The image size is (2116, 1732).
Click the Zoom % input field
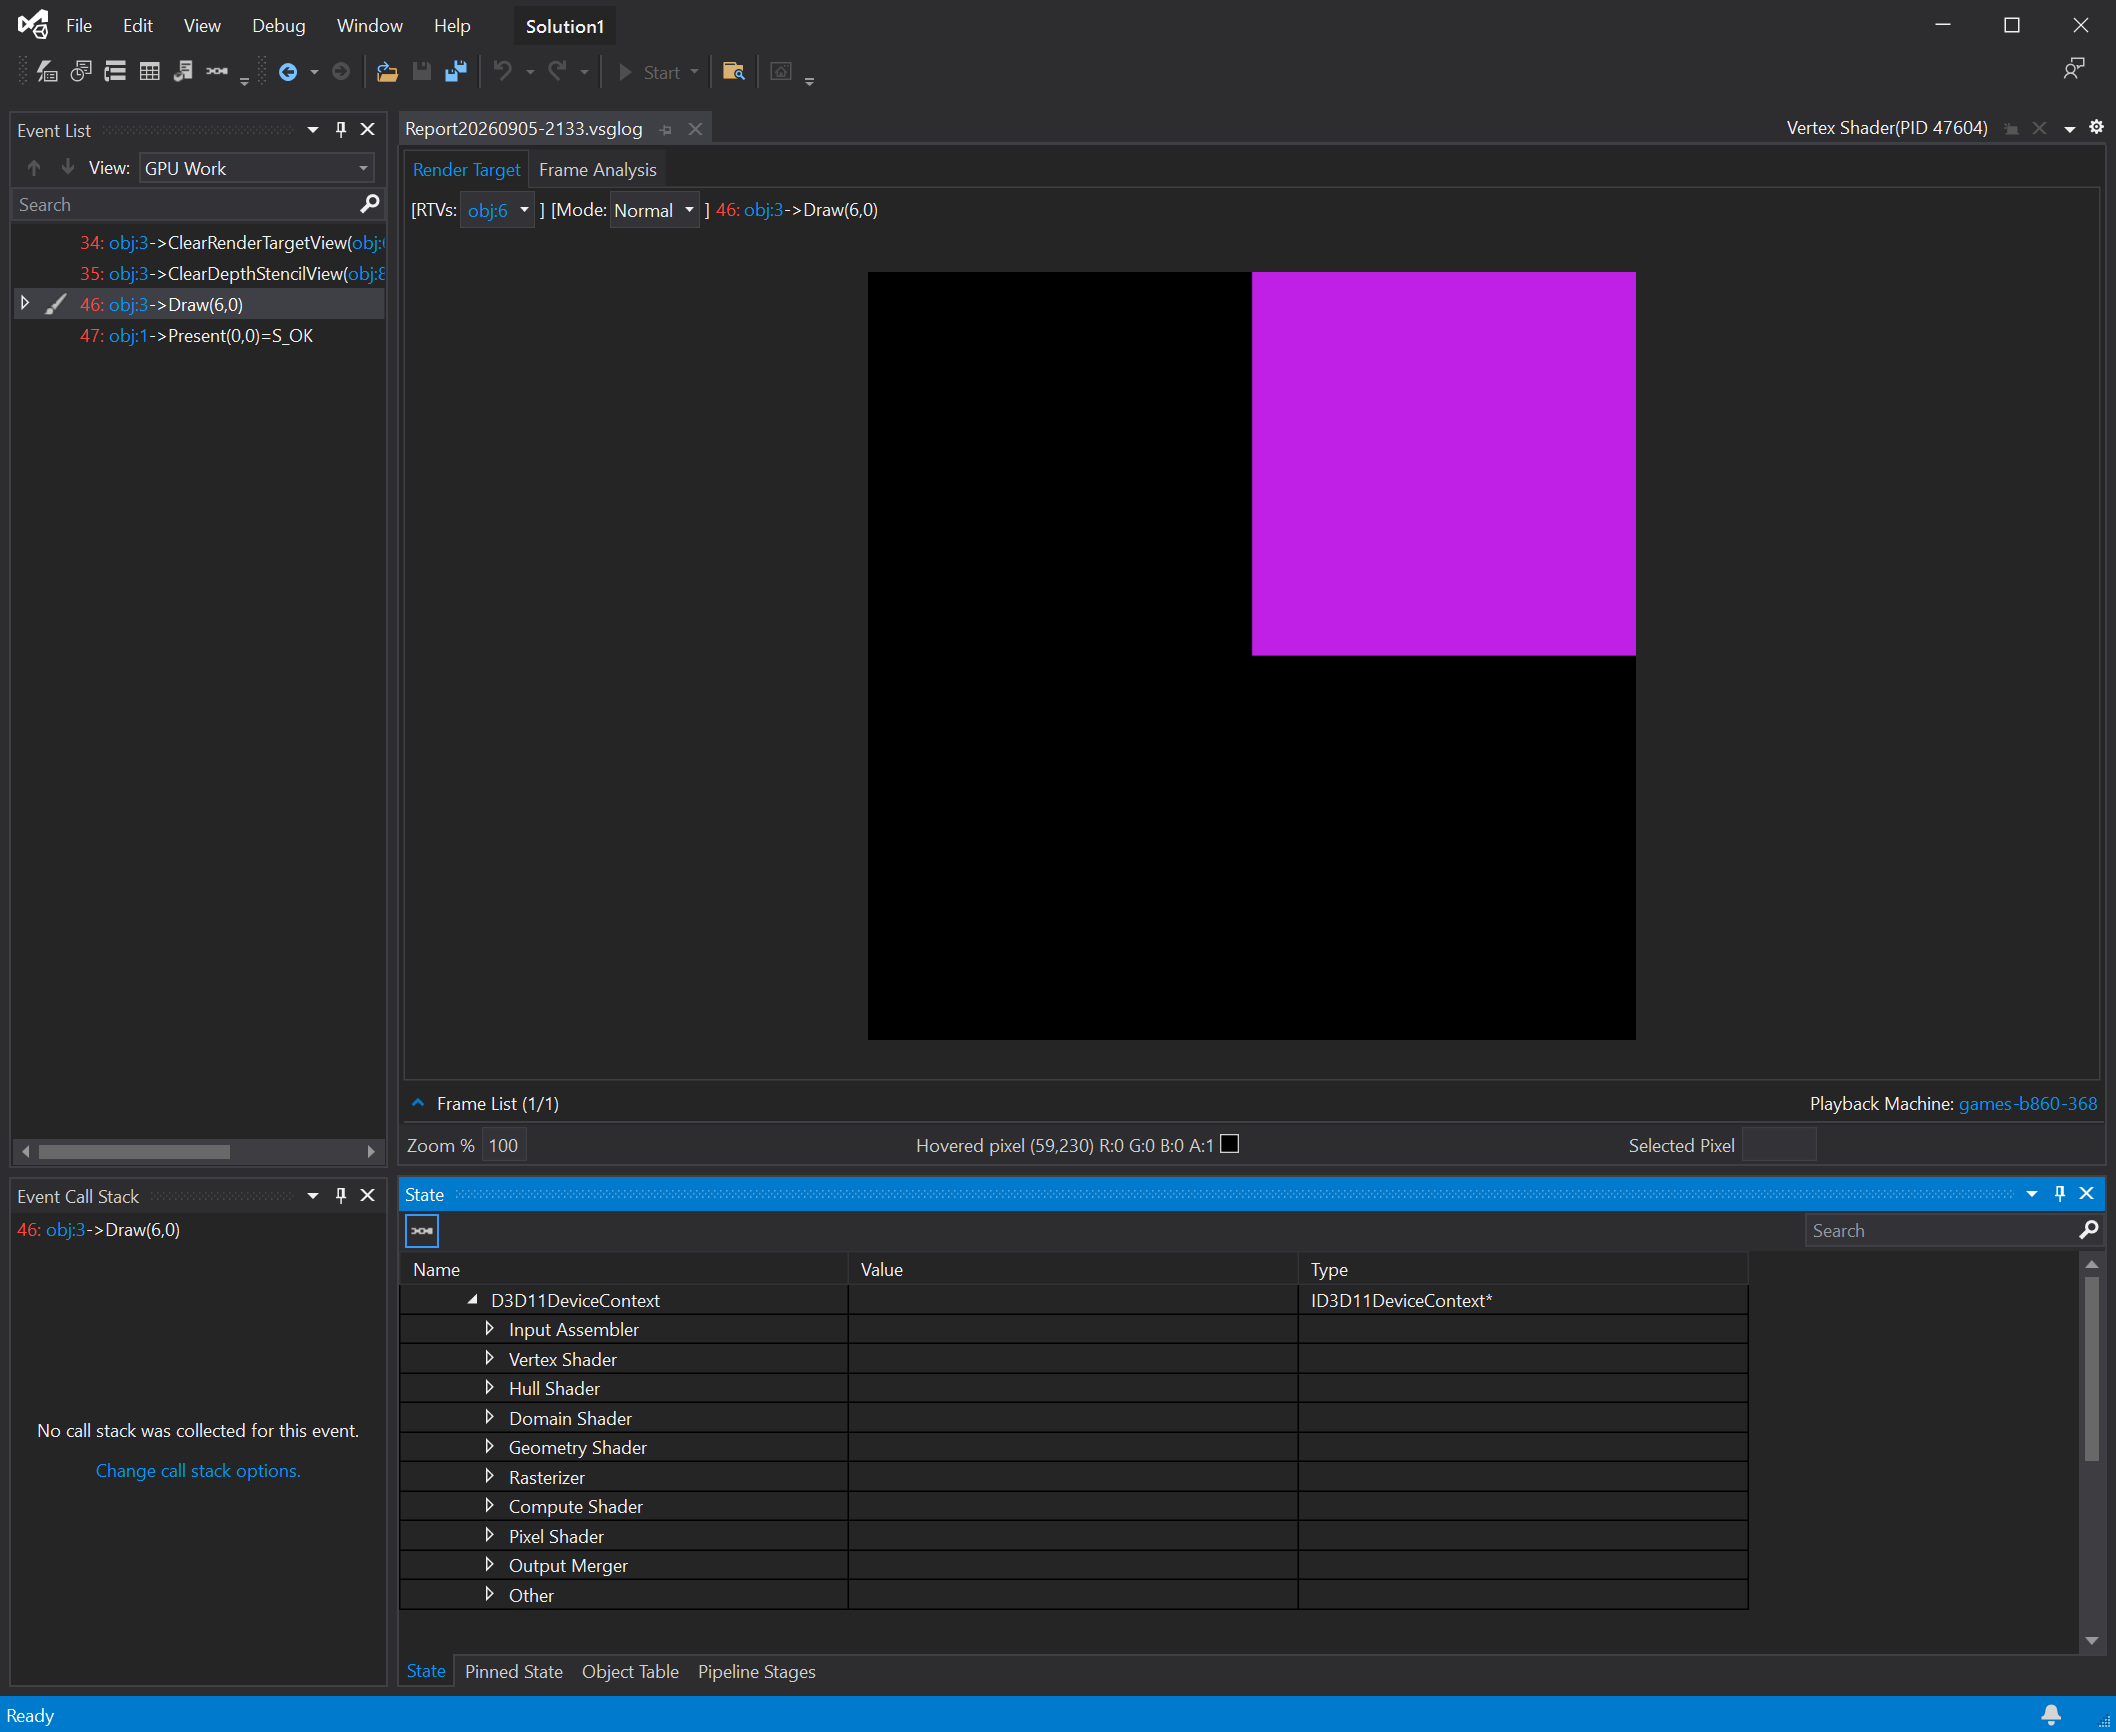click(504, 1145)
